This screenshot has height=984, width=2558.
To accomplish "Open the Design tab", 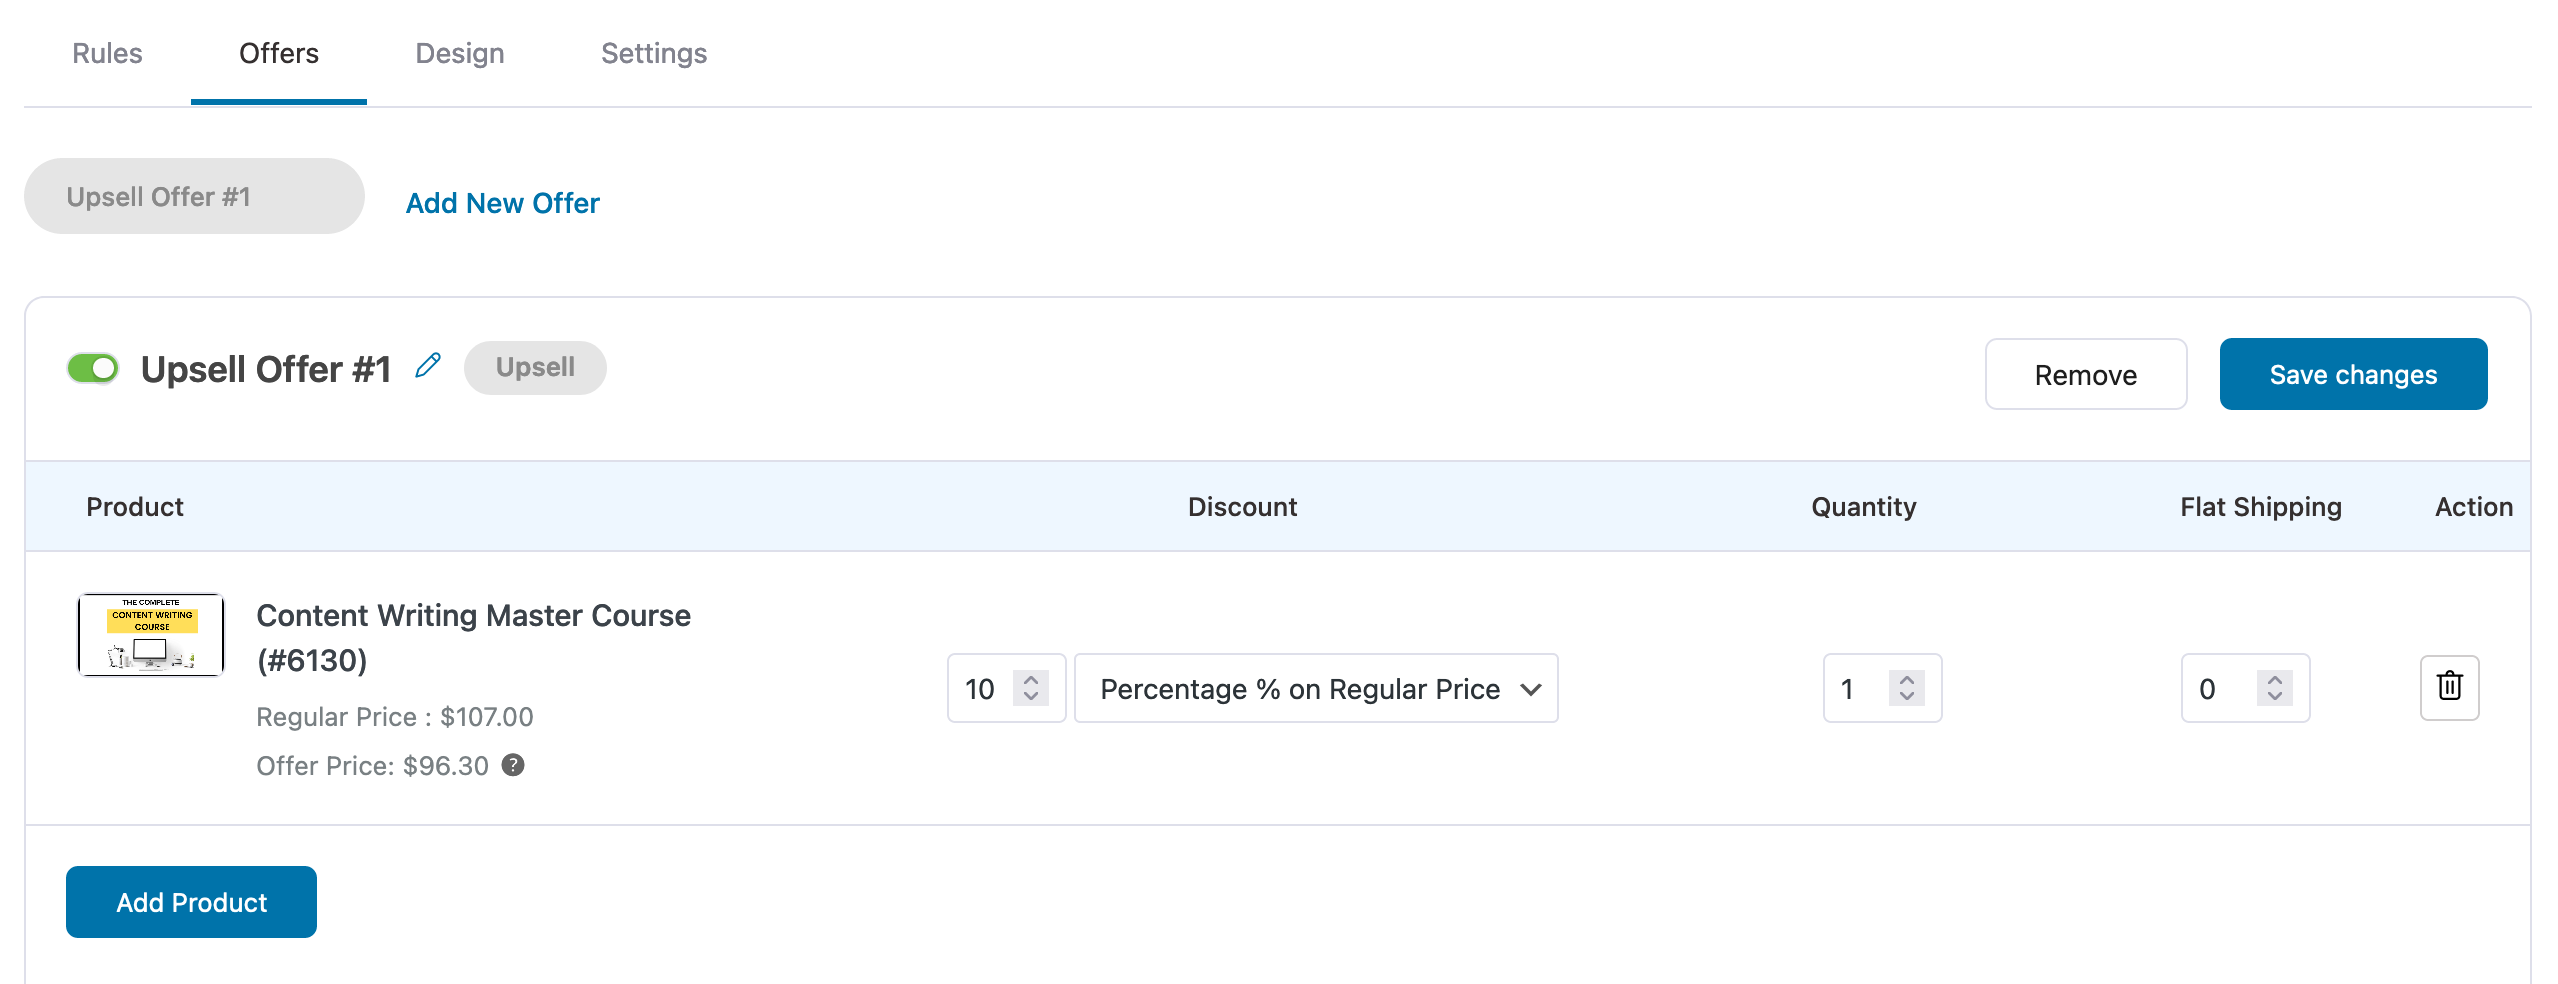I will coord(459,53).
